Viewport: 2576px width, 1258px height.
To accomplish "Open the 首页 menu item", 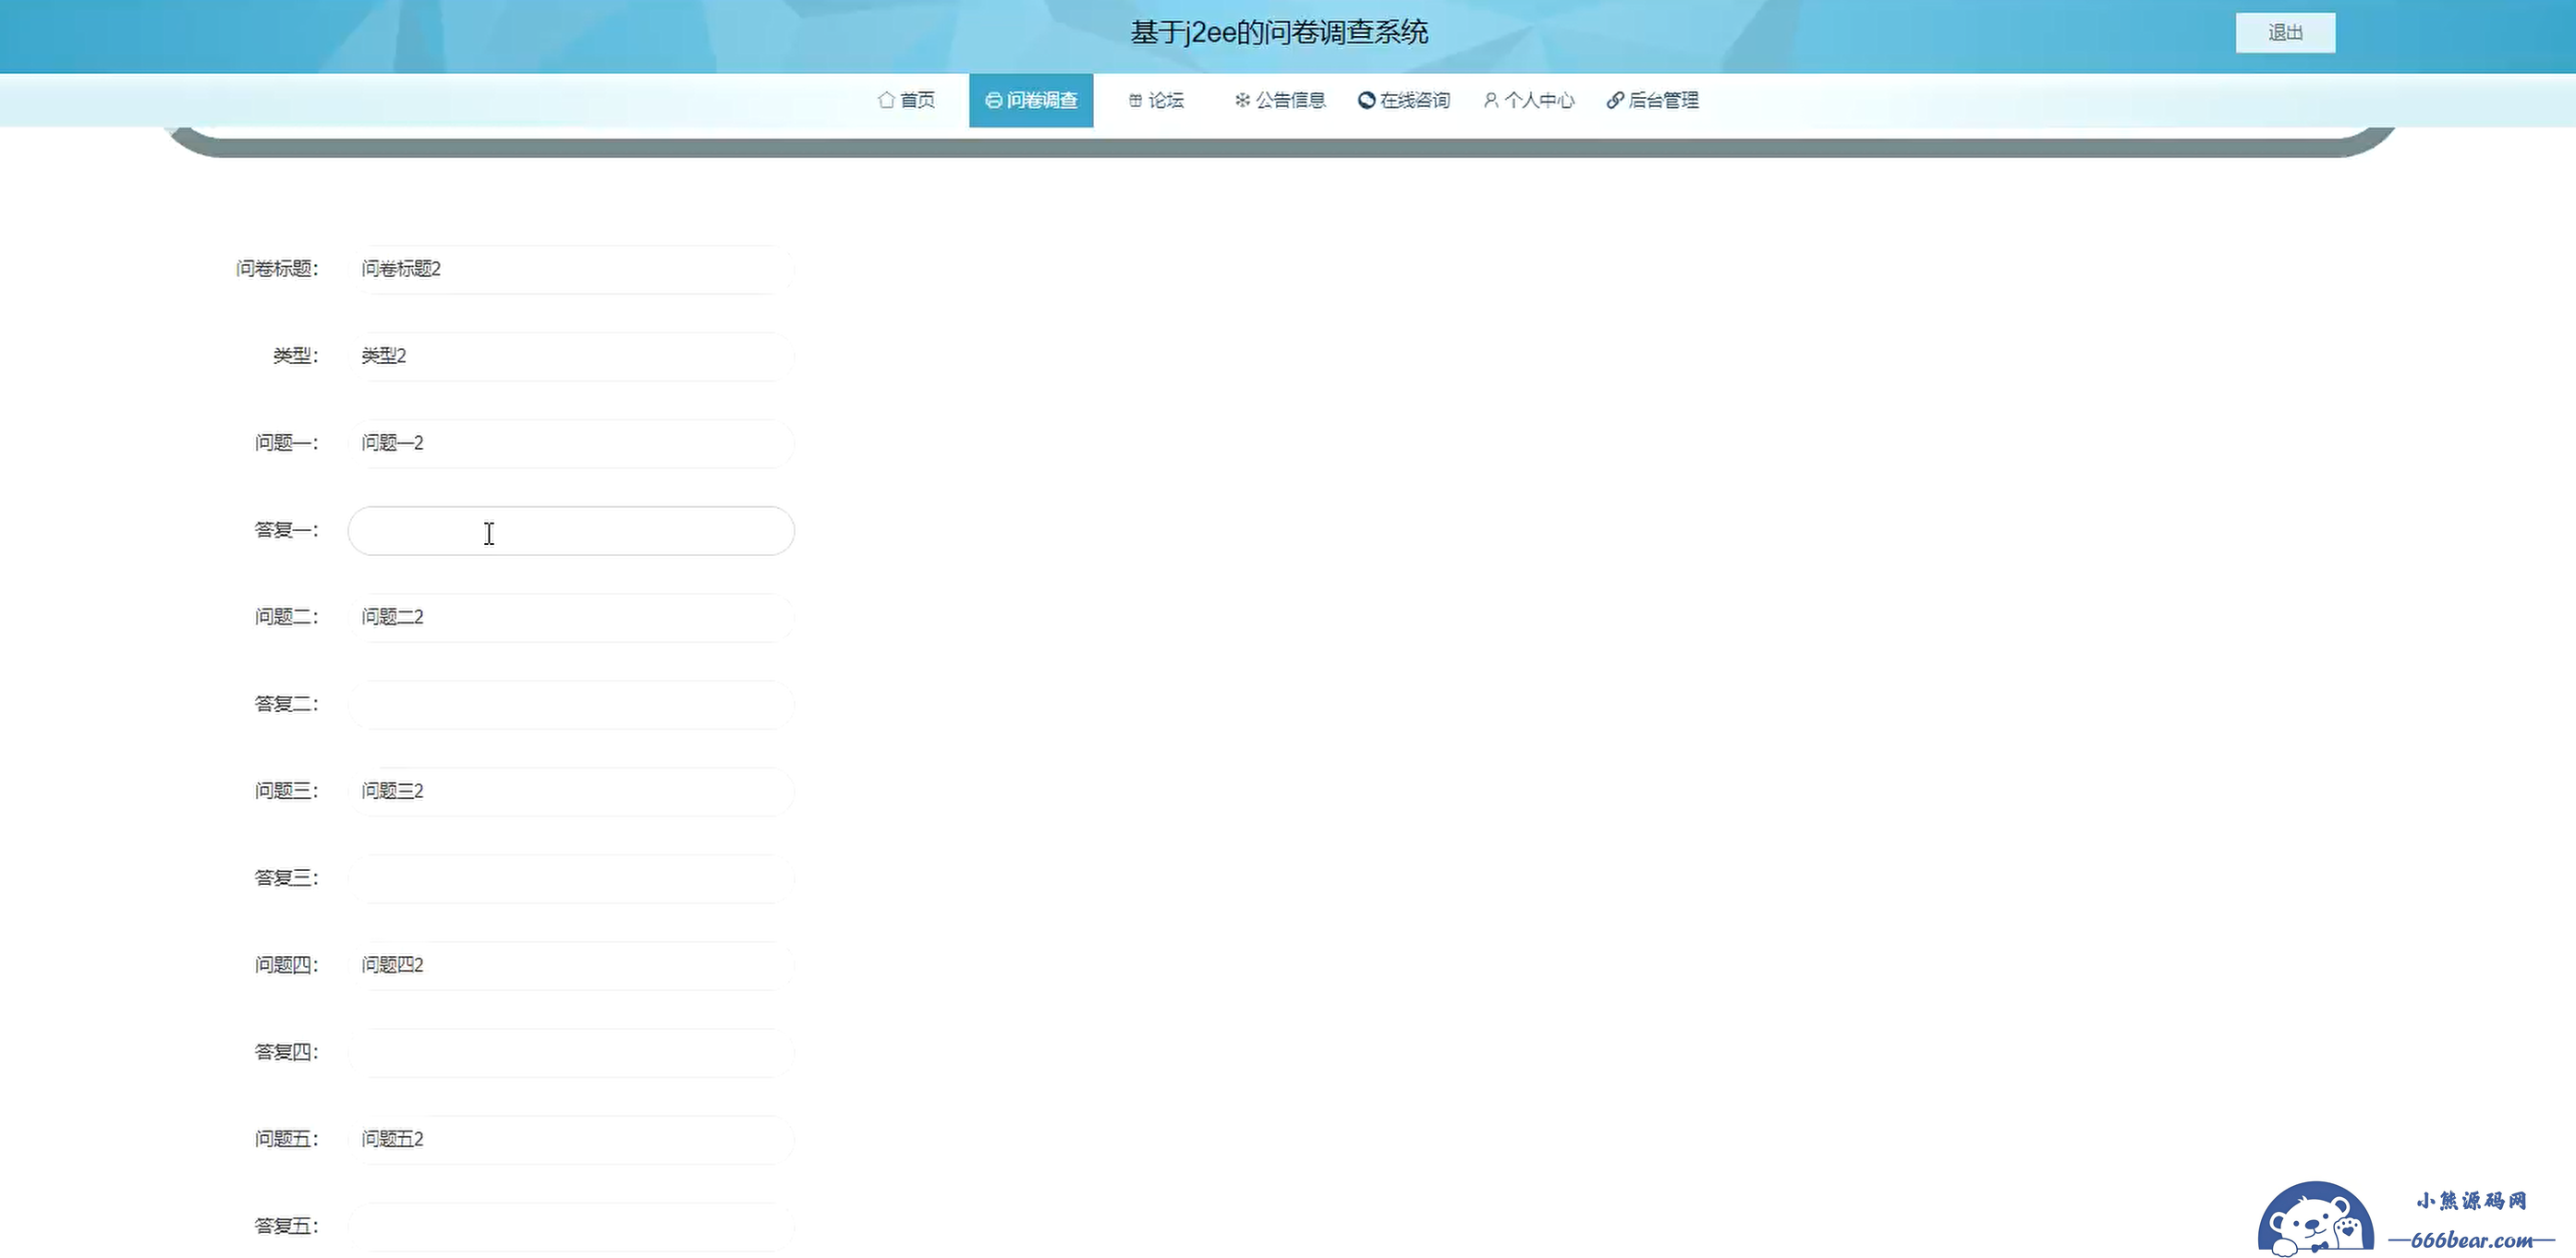I will (x=906, y=100).
